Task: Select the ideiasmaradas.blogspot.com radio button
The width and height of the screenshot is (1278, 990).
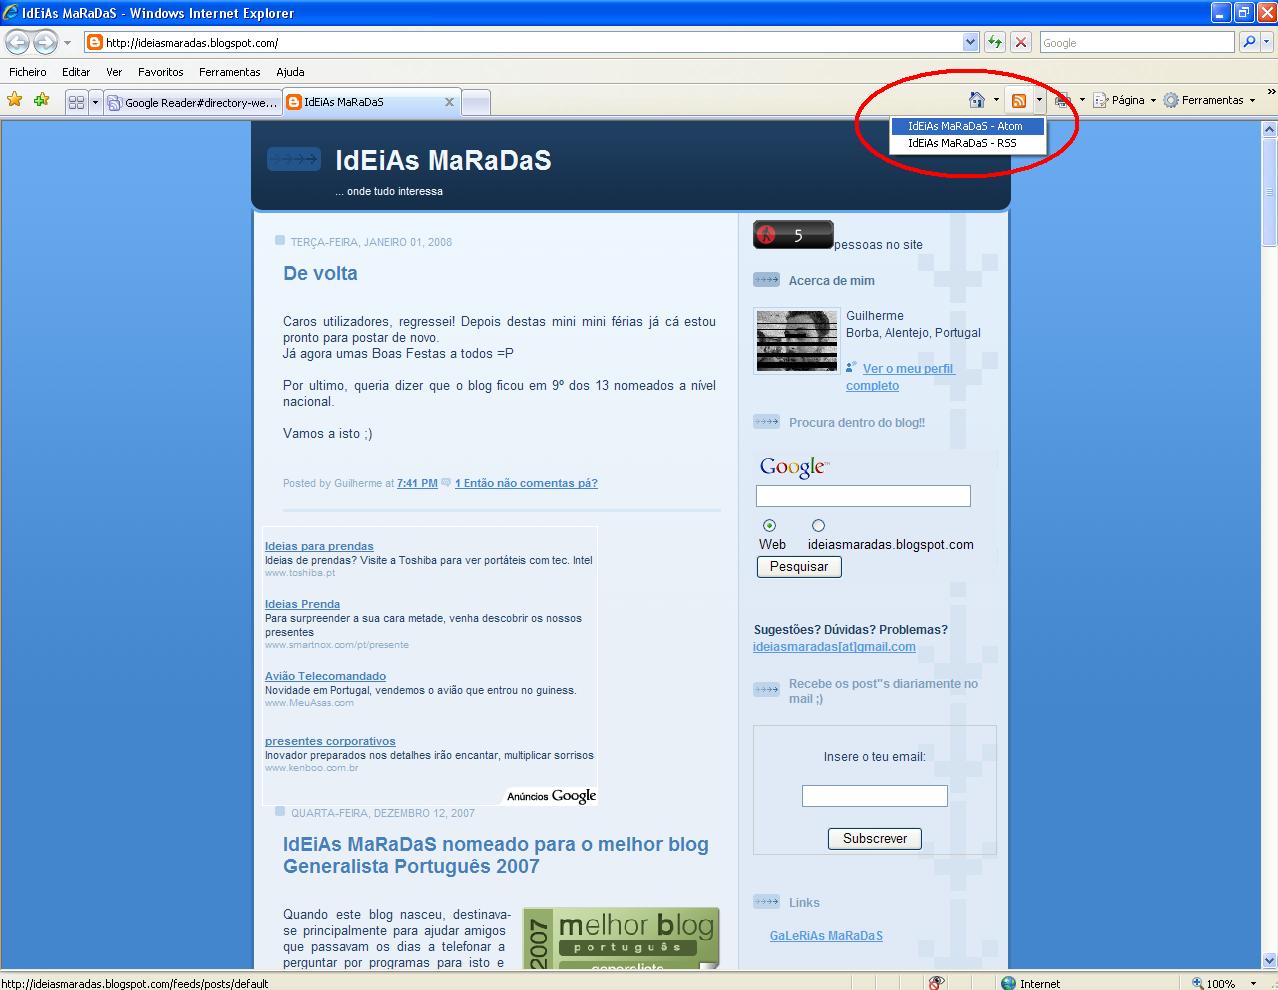Action: point(818,526)
